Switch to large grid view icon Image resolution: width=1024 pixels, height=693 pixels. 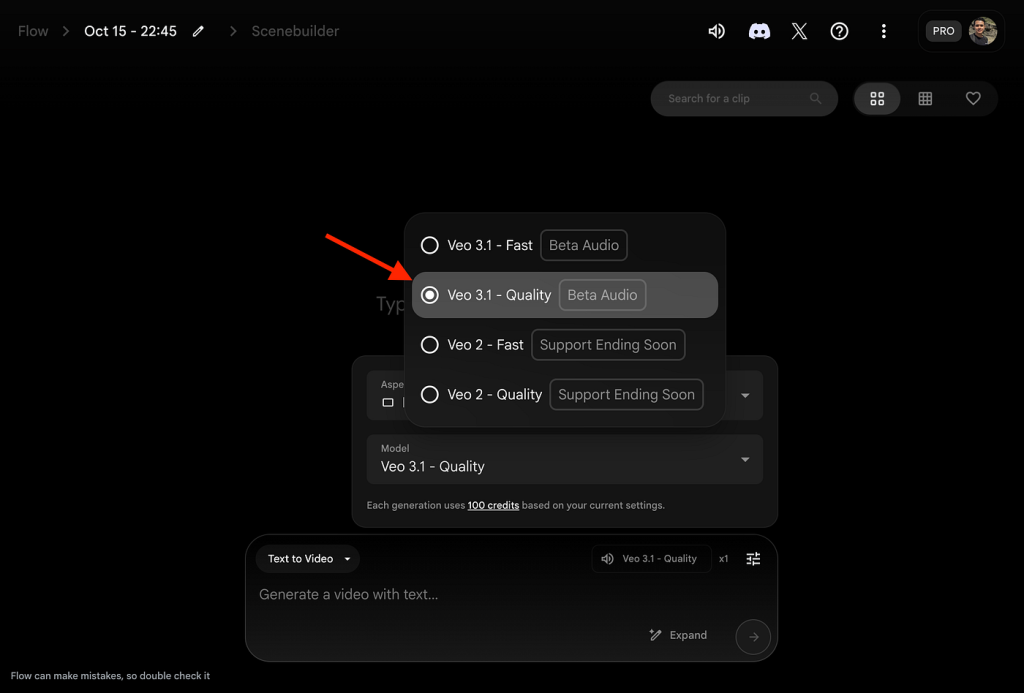pyautogui.click(x=877, y=98)
